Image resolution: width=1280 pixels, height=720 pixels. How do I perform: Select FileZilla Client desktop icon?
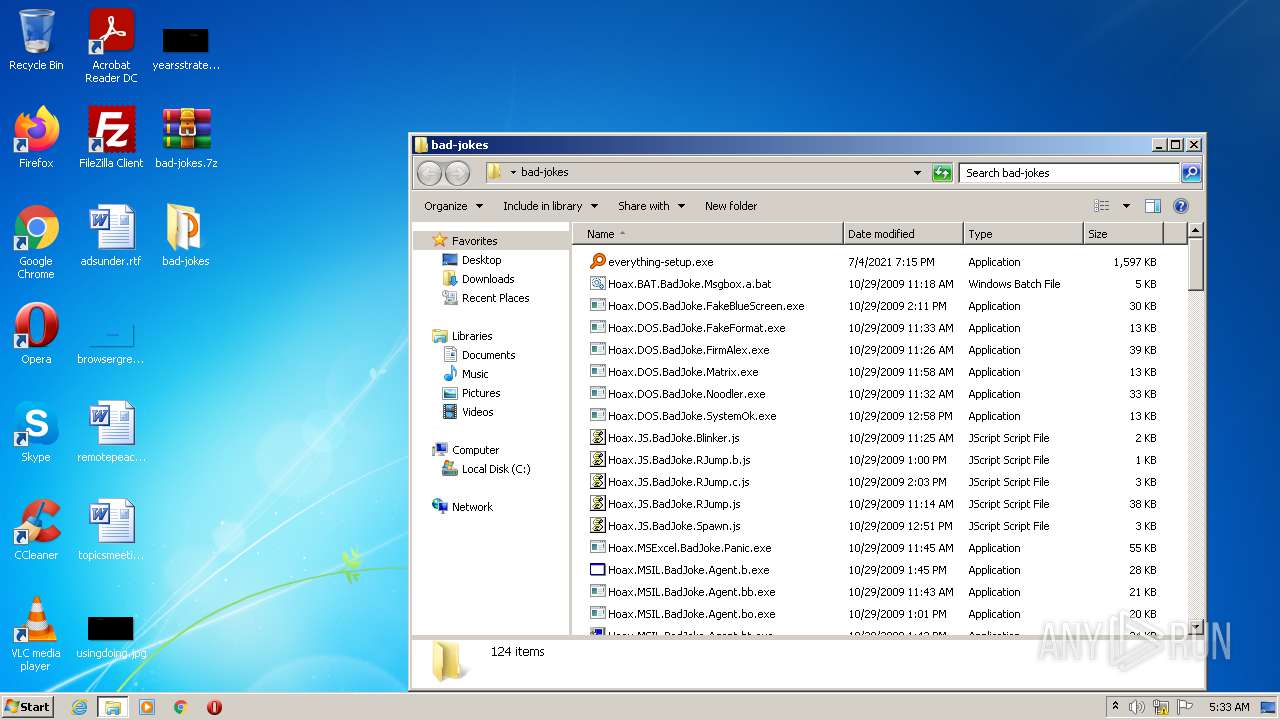pos(111,138)
